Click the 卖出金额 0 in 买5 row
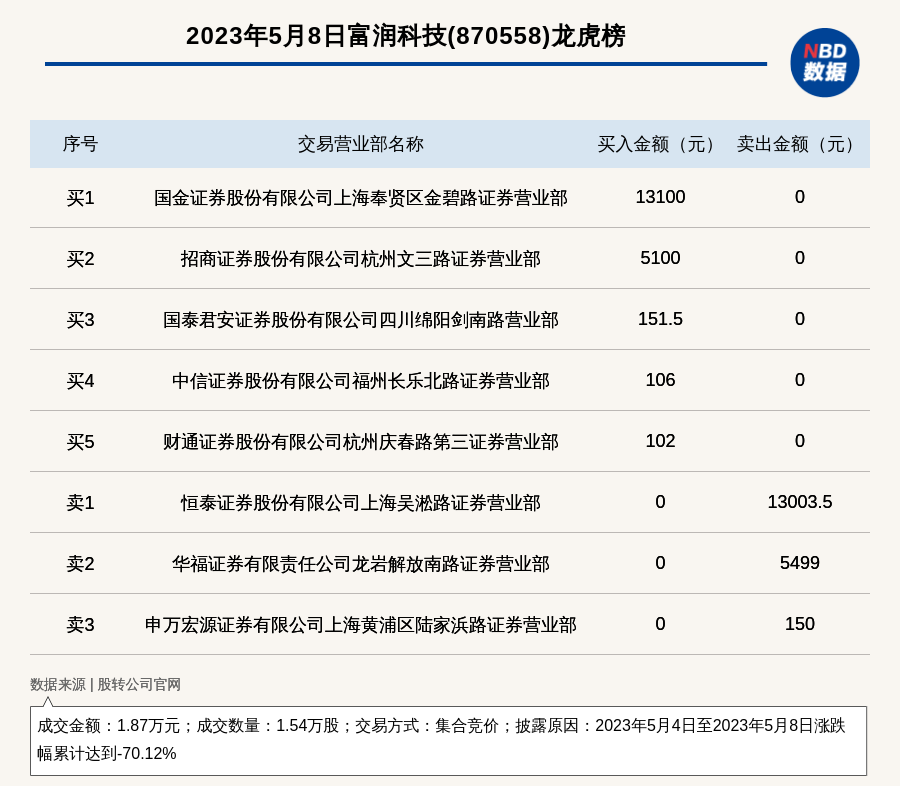The height and width of the screenshot is (786, 900). coord(800,440)
